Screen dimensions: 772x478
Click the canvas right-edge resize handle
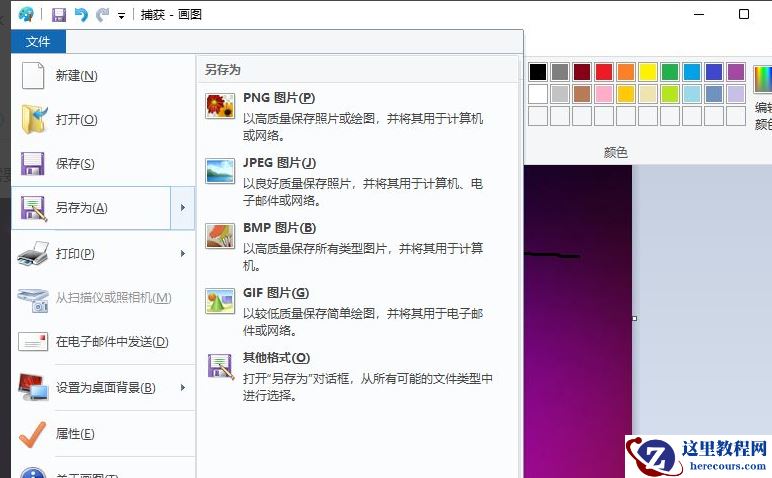pyautogui.click(x=634, y=319)
